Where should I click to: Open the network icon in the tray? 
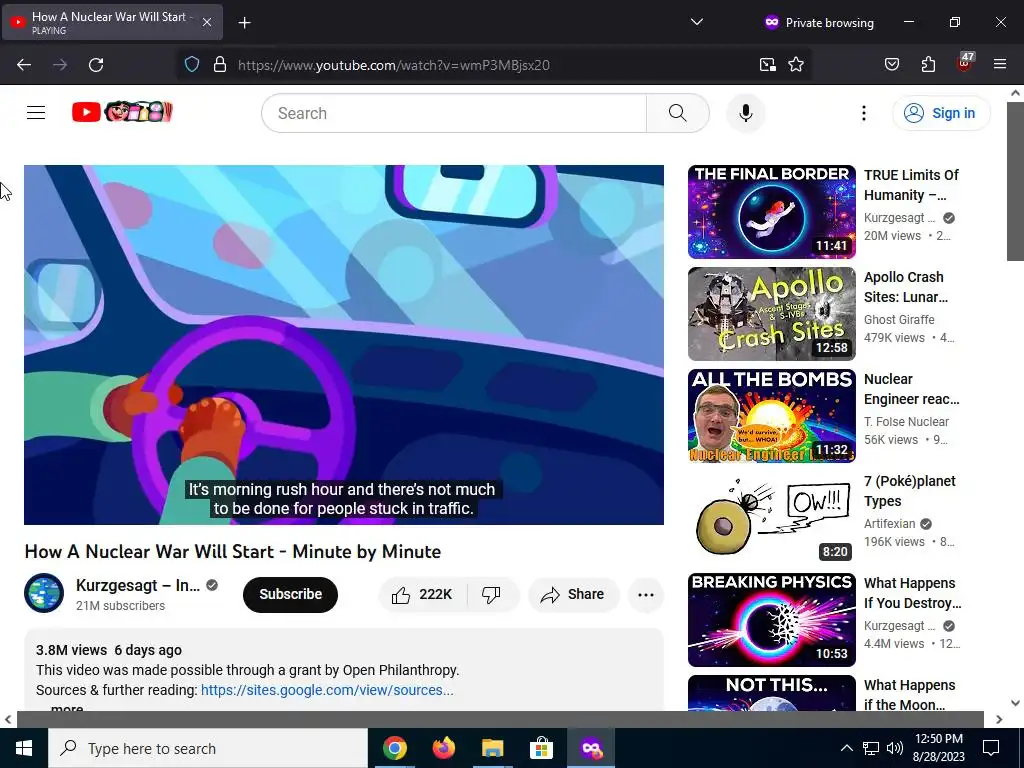click(x=871, y=748)
